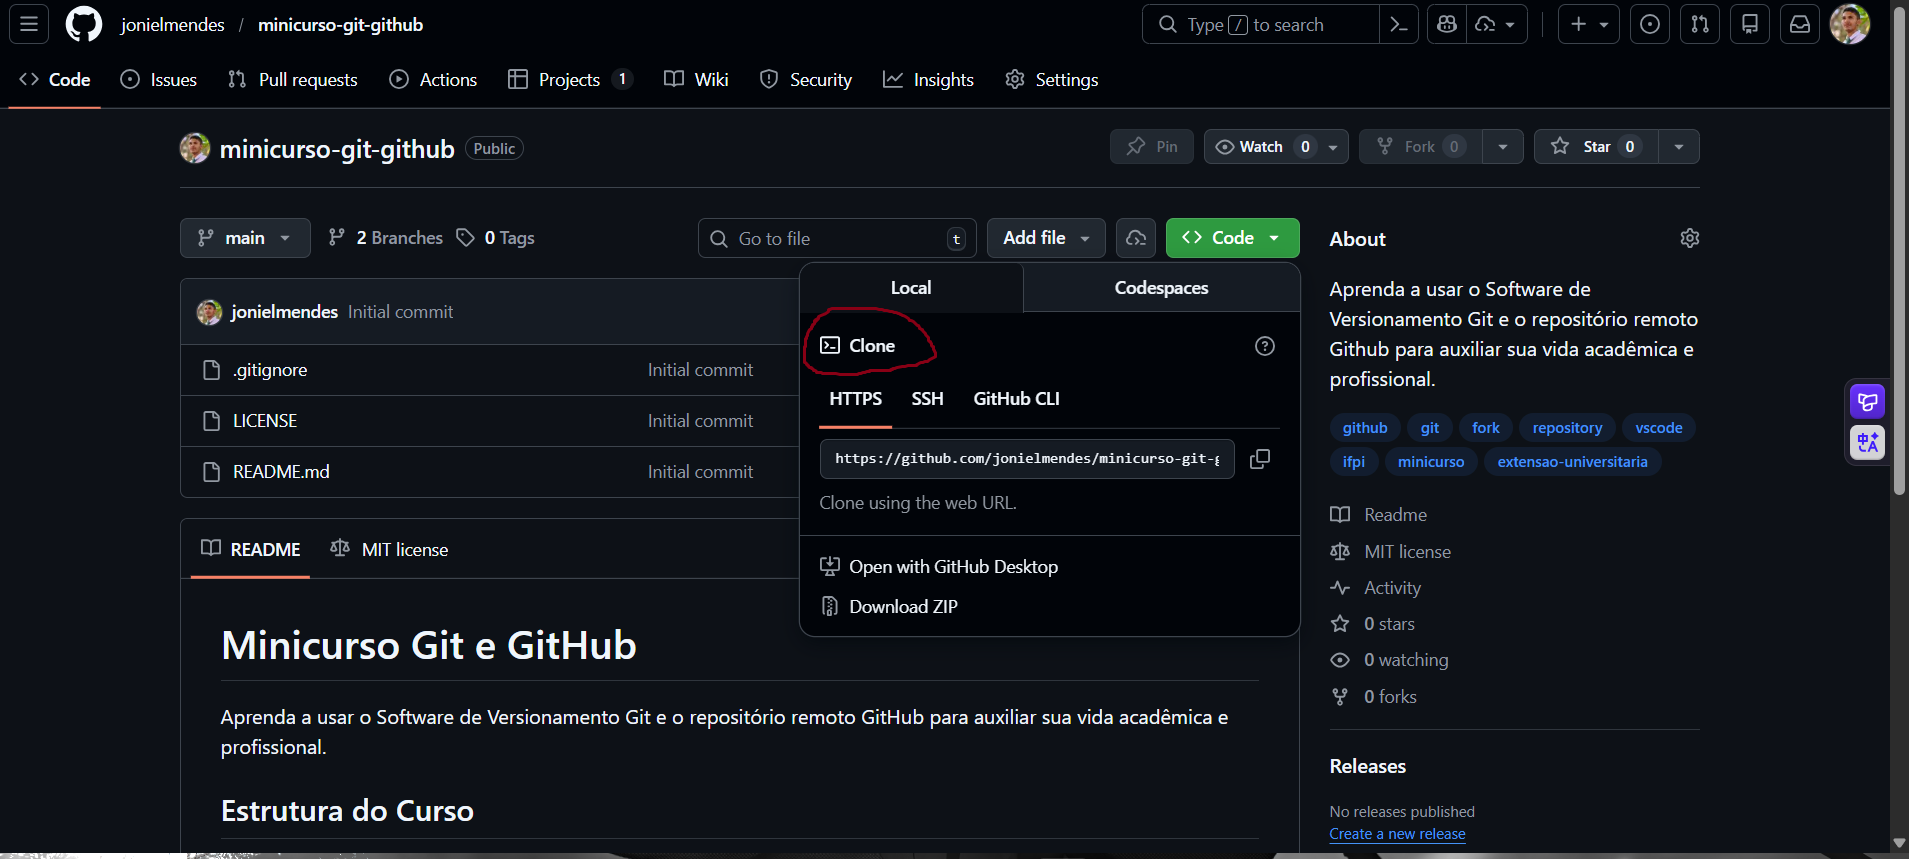Viewport: 1909px width, 859px height.
Task: Switch to the Codespaces tab
Action: click(x=1160, y=288)
